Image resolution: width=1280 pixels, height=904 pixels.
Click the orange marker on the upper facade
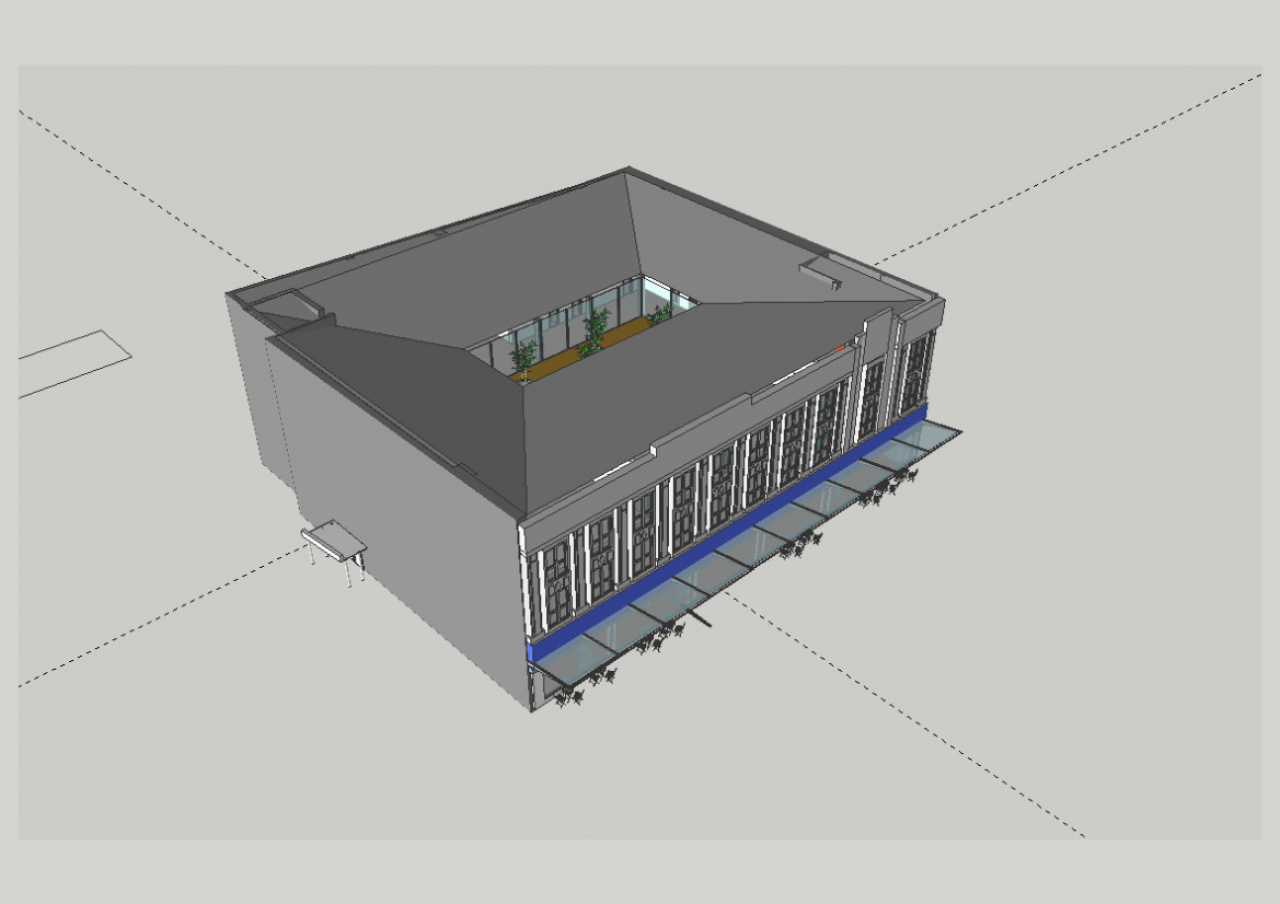tap(840, 348)
